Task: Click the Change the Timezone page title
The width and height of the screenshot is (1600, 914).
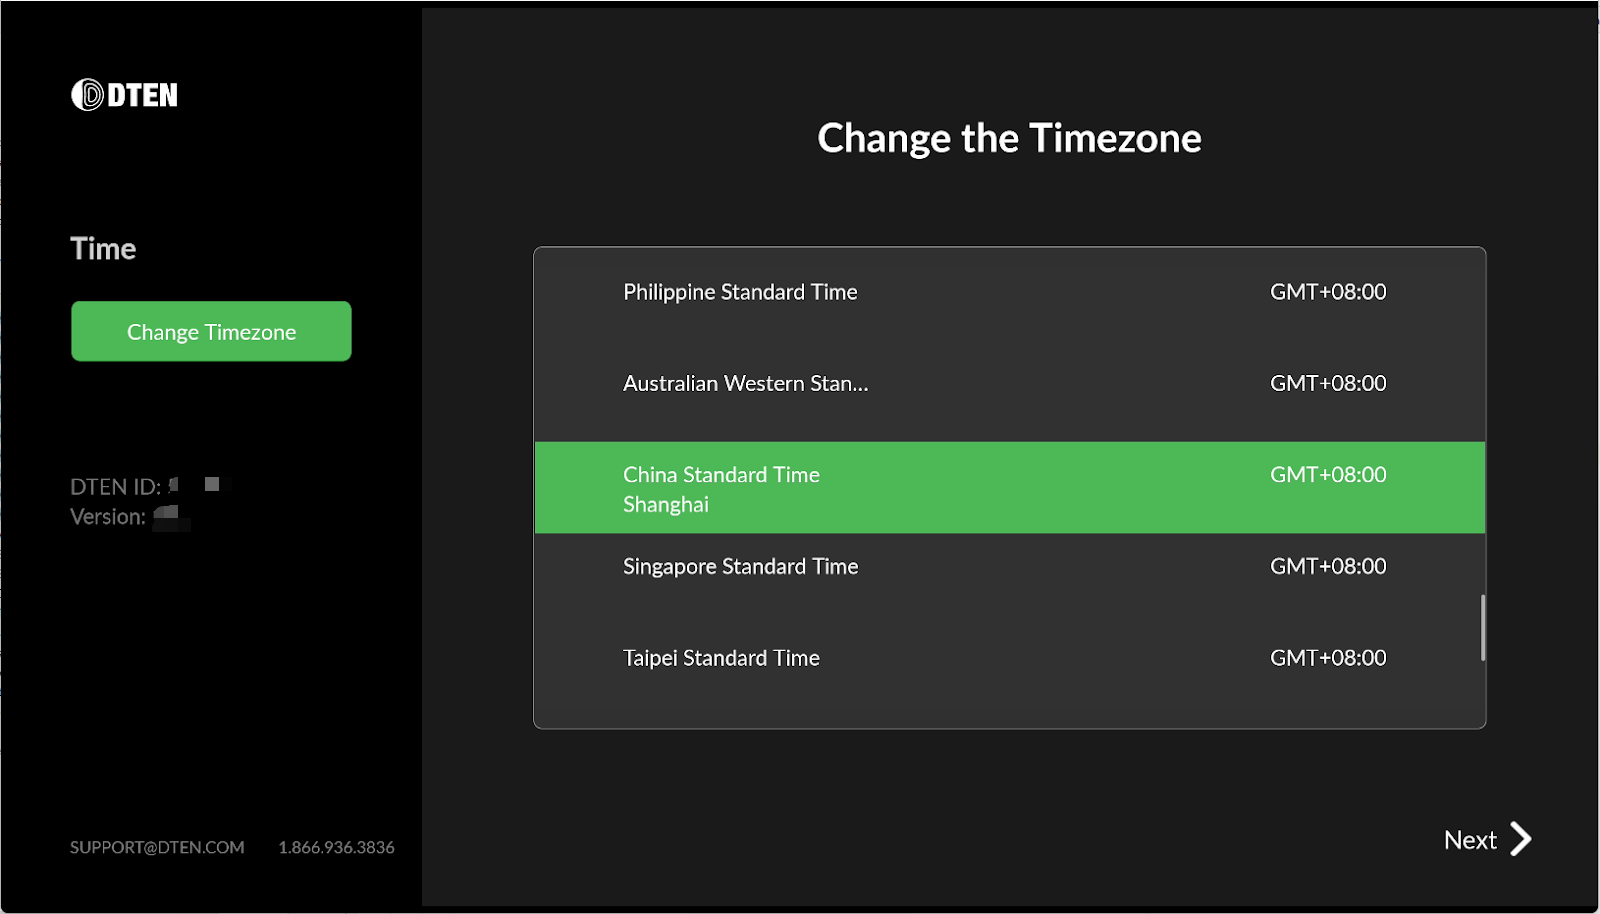Action: 1009,138
